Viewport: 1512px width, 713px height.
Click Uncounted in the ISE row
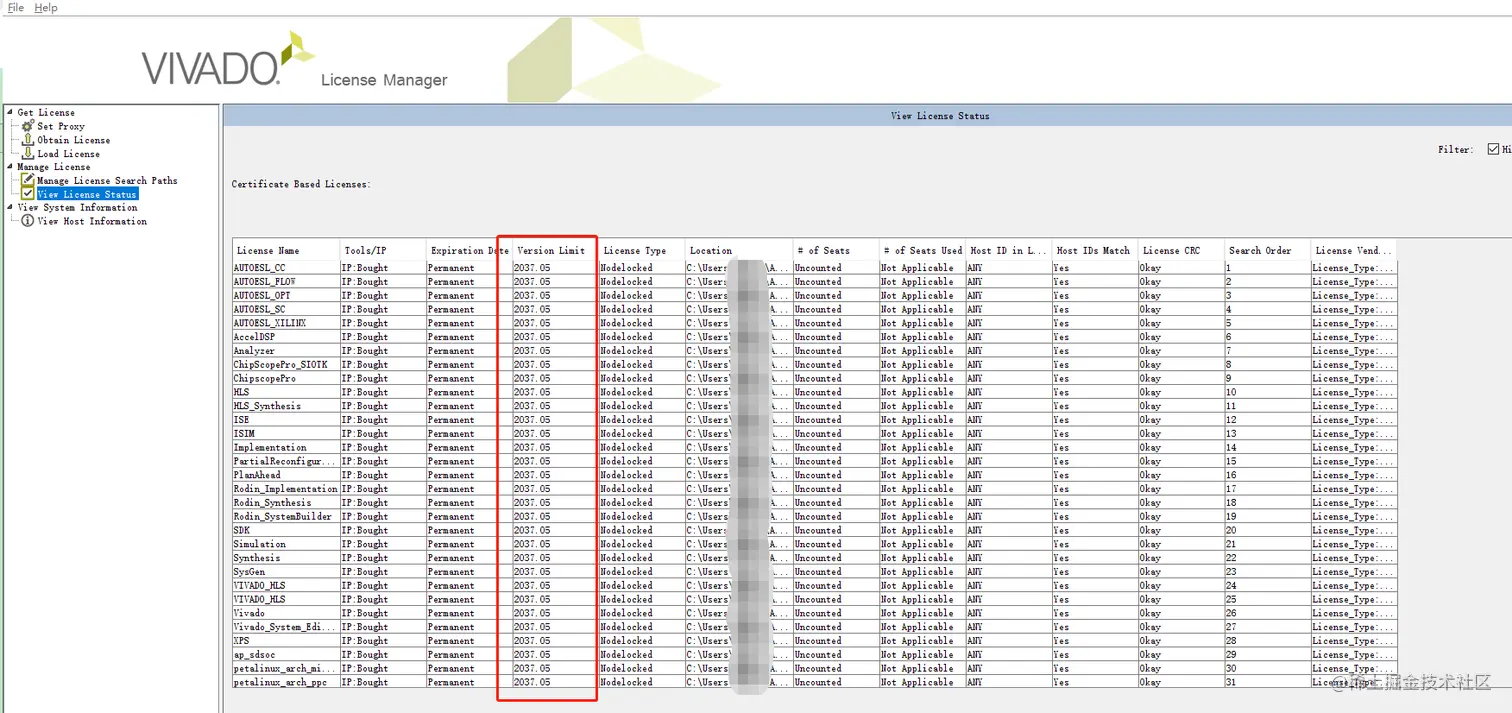click(818, 420)
